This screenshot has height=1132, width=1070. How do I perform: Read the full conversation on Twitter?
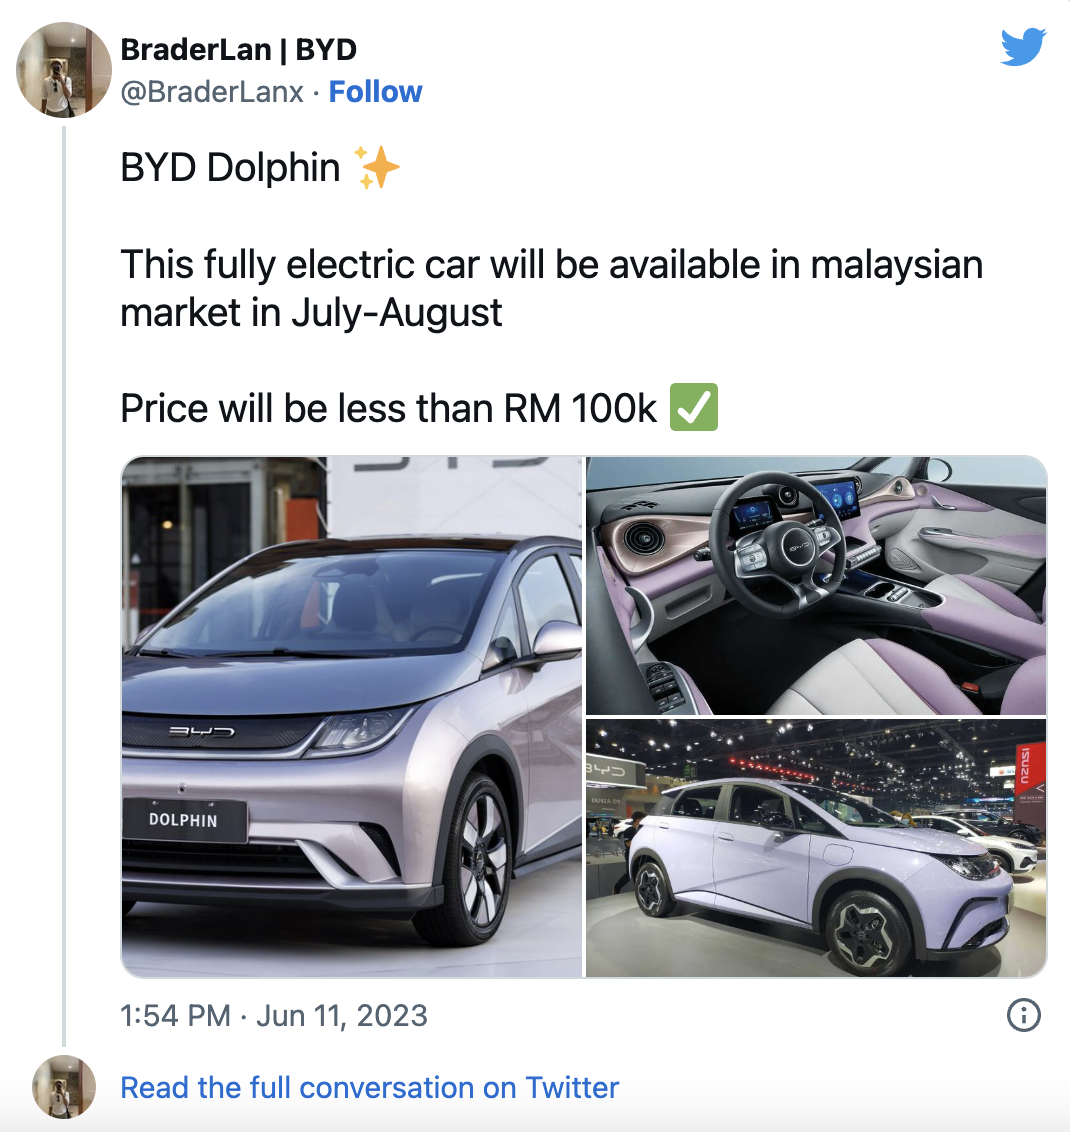pyautogui.click(x=370, y=1087)
